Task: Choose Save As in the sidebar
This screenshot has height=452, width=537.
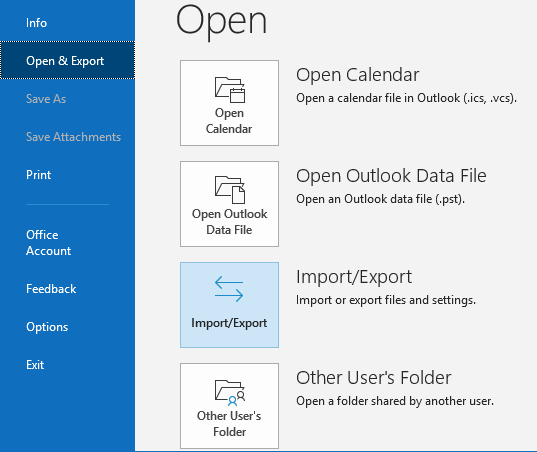Action: [x=46, y=99]
